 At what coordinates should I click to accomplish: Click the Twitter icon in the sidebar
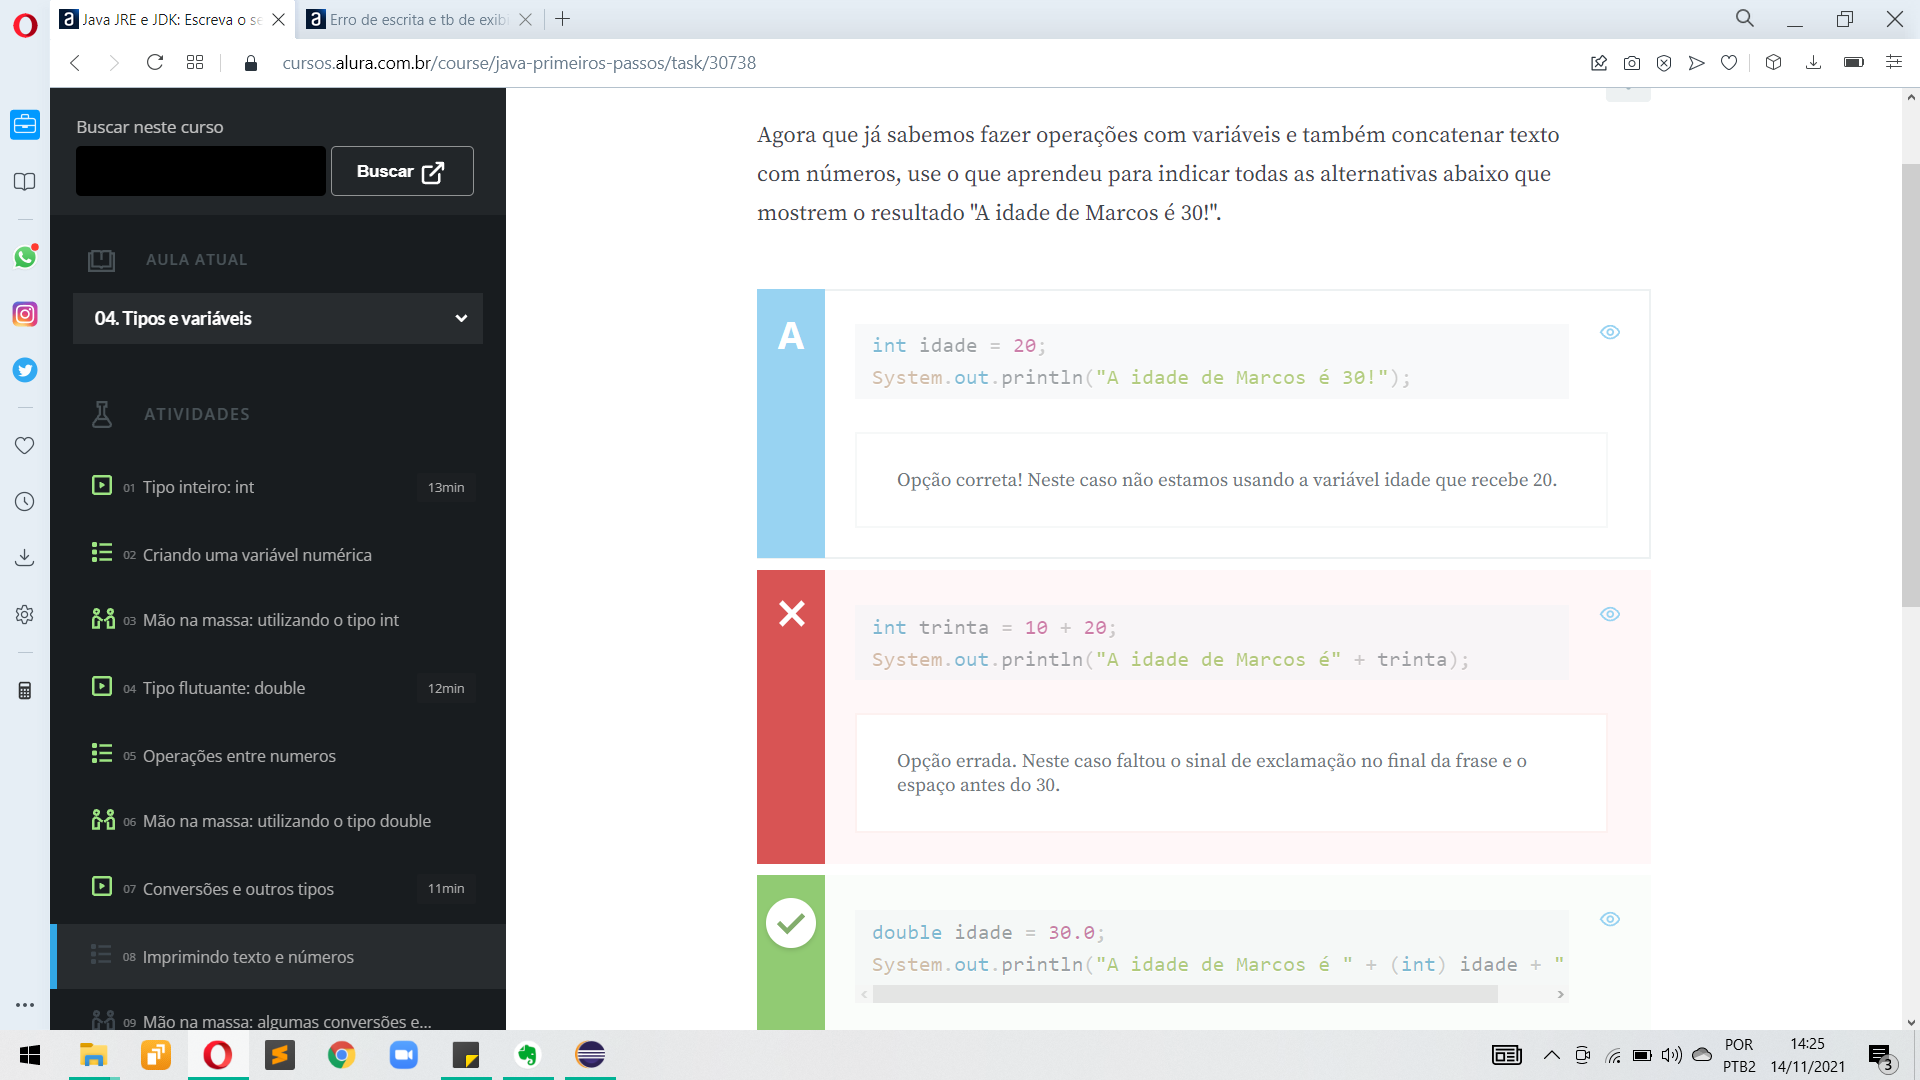pyautogui.click(x=25, y=369)
